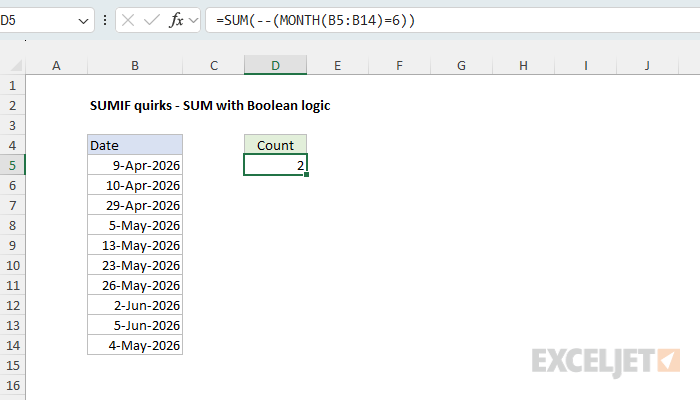Image resolution: width=700 pixels, height=400 pixels.
Task: Select cell with 4-May-2026
Action: 135,346
